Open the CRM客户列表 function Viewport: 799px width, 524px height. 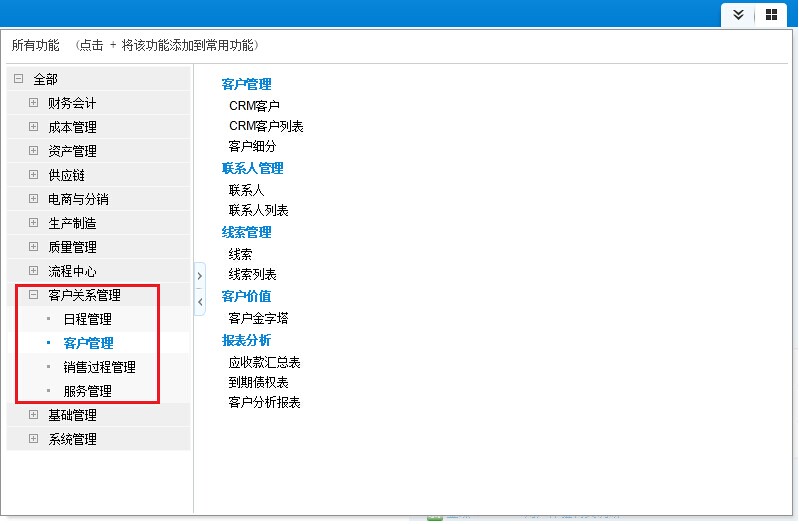pos(266,126)
